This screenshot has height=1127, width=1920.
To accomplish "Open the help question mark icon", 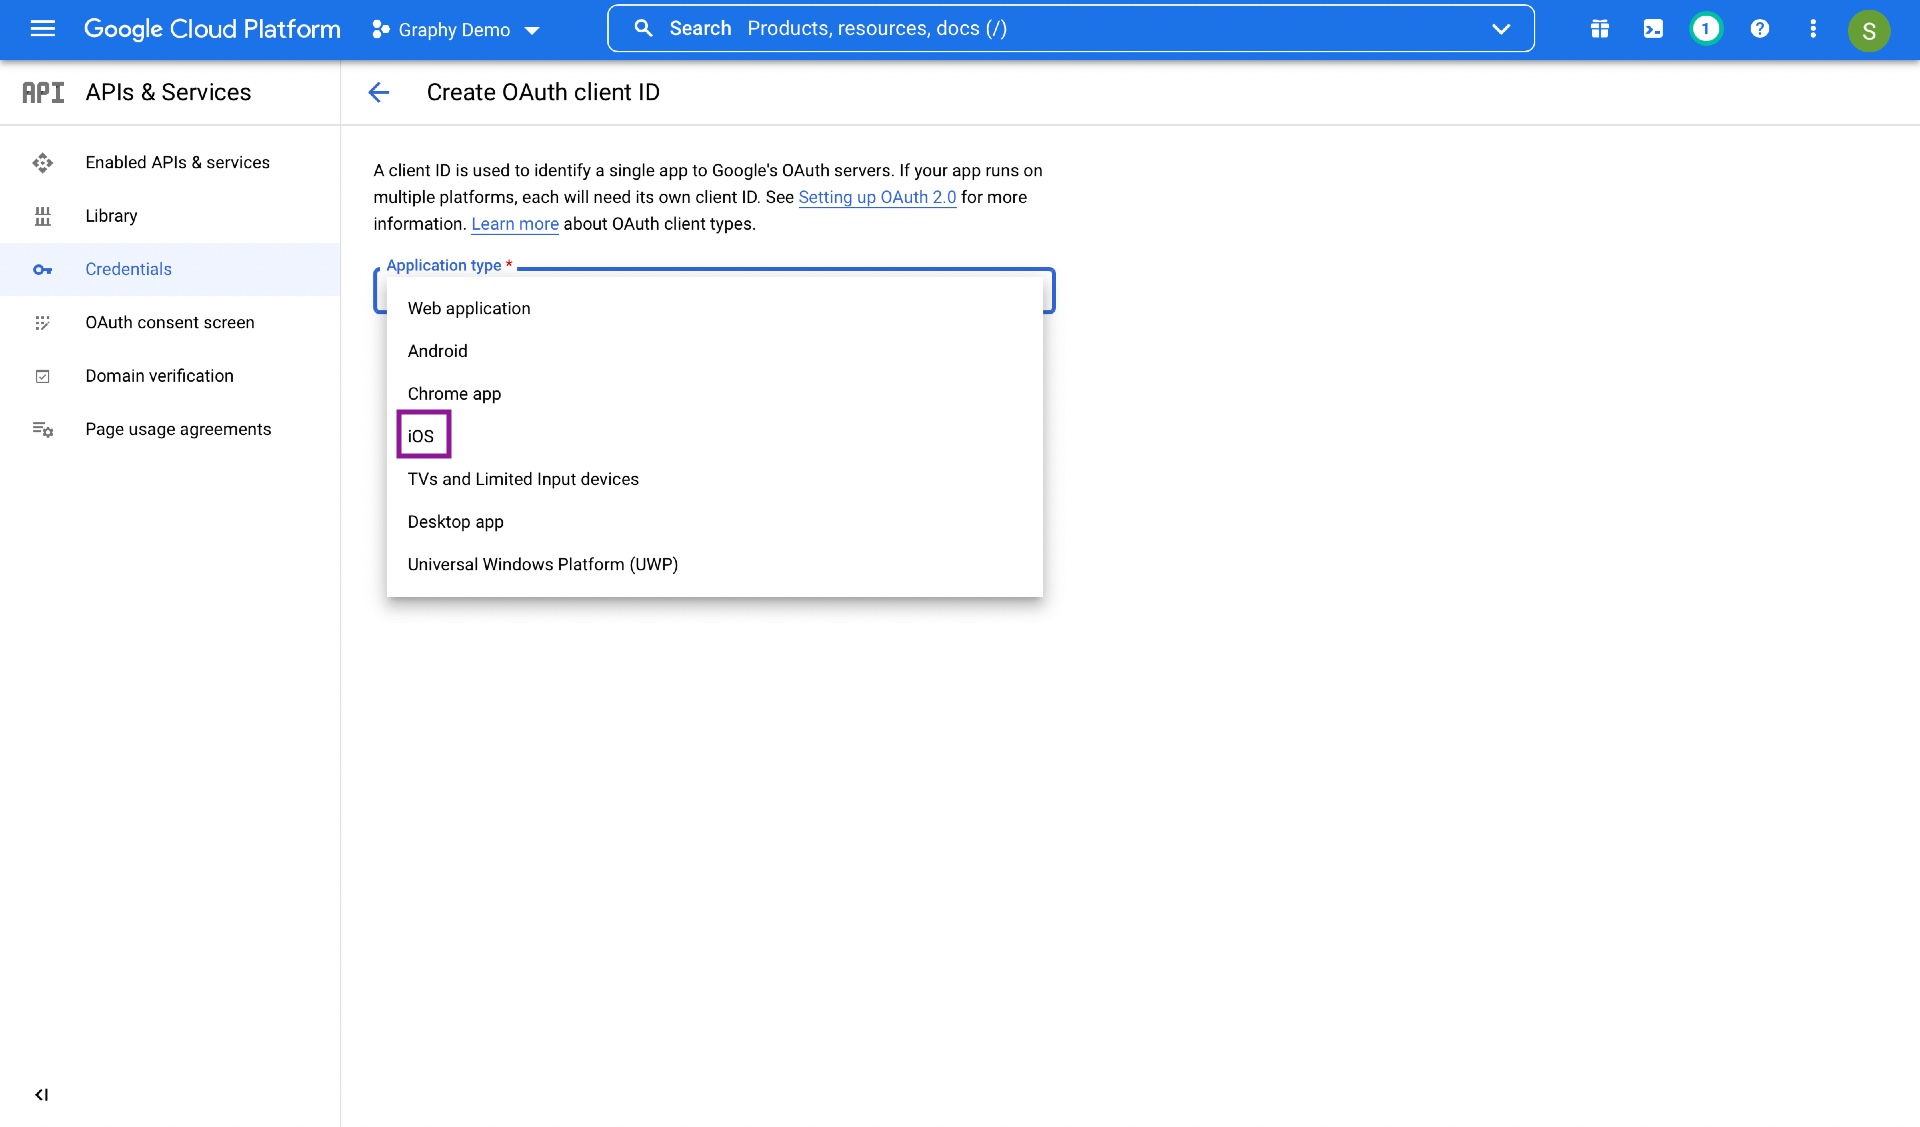I will [1760, 29].
